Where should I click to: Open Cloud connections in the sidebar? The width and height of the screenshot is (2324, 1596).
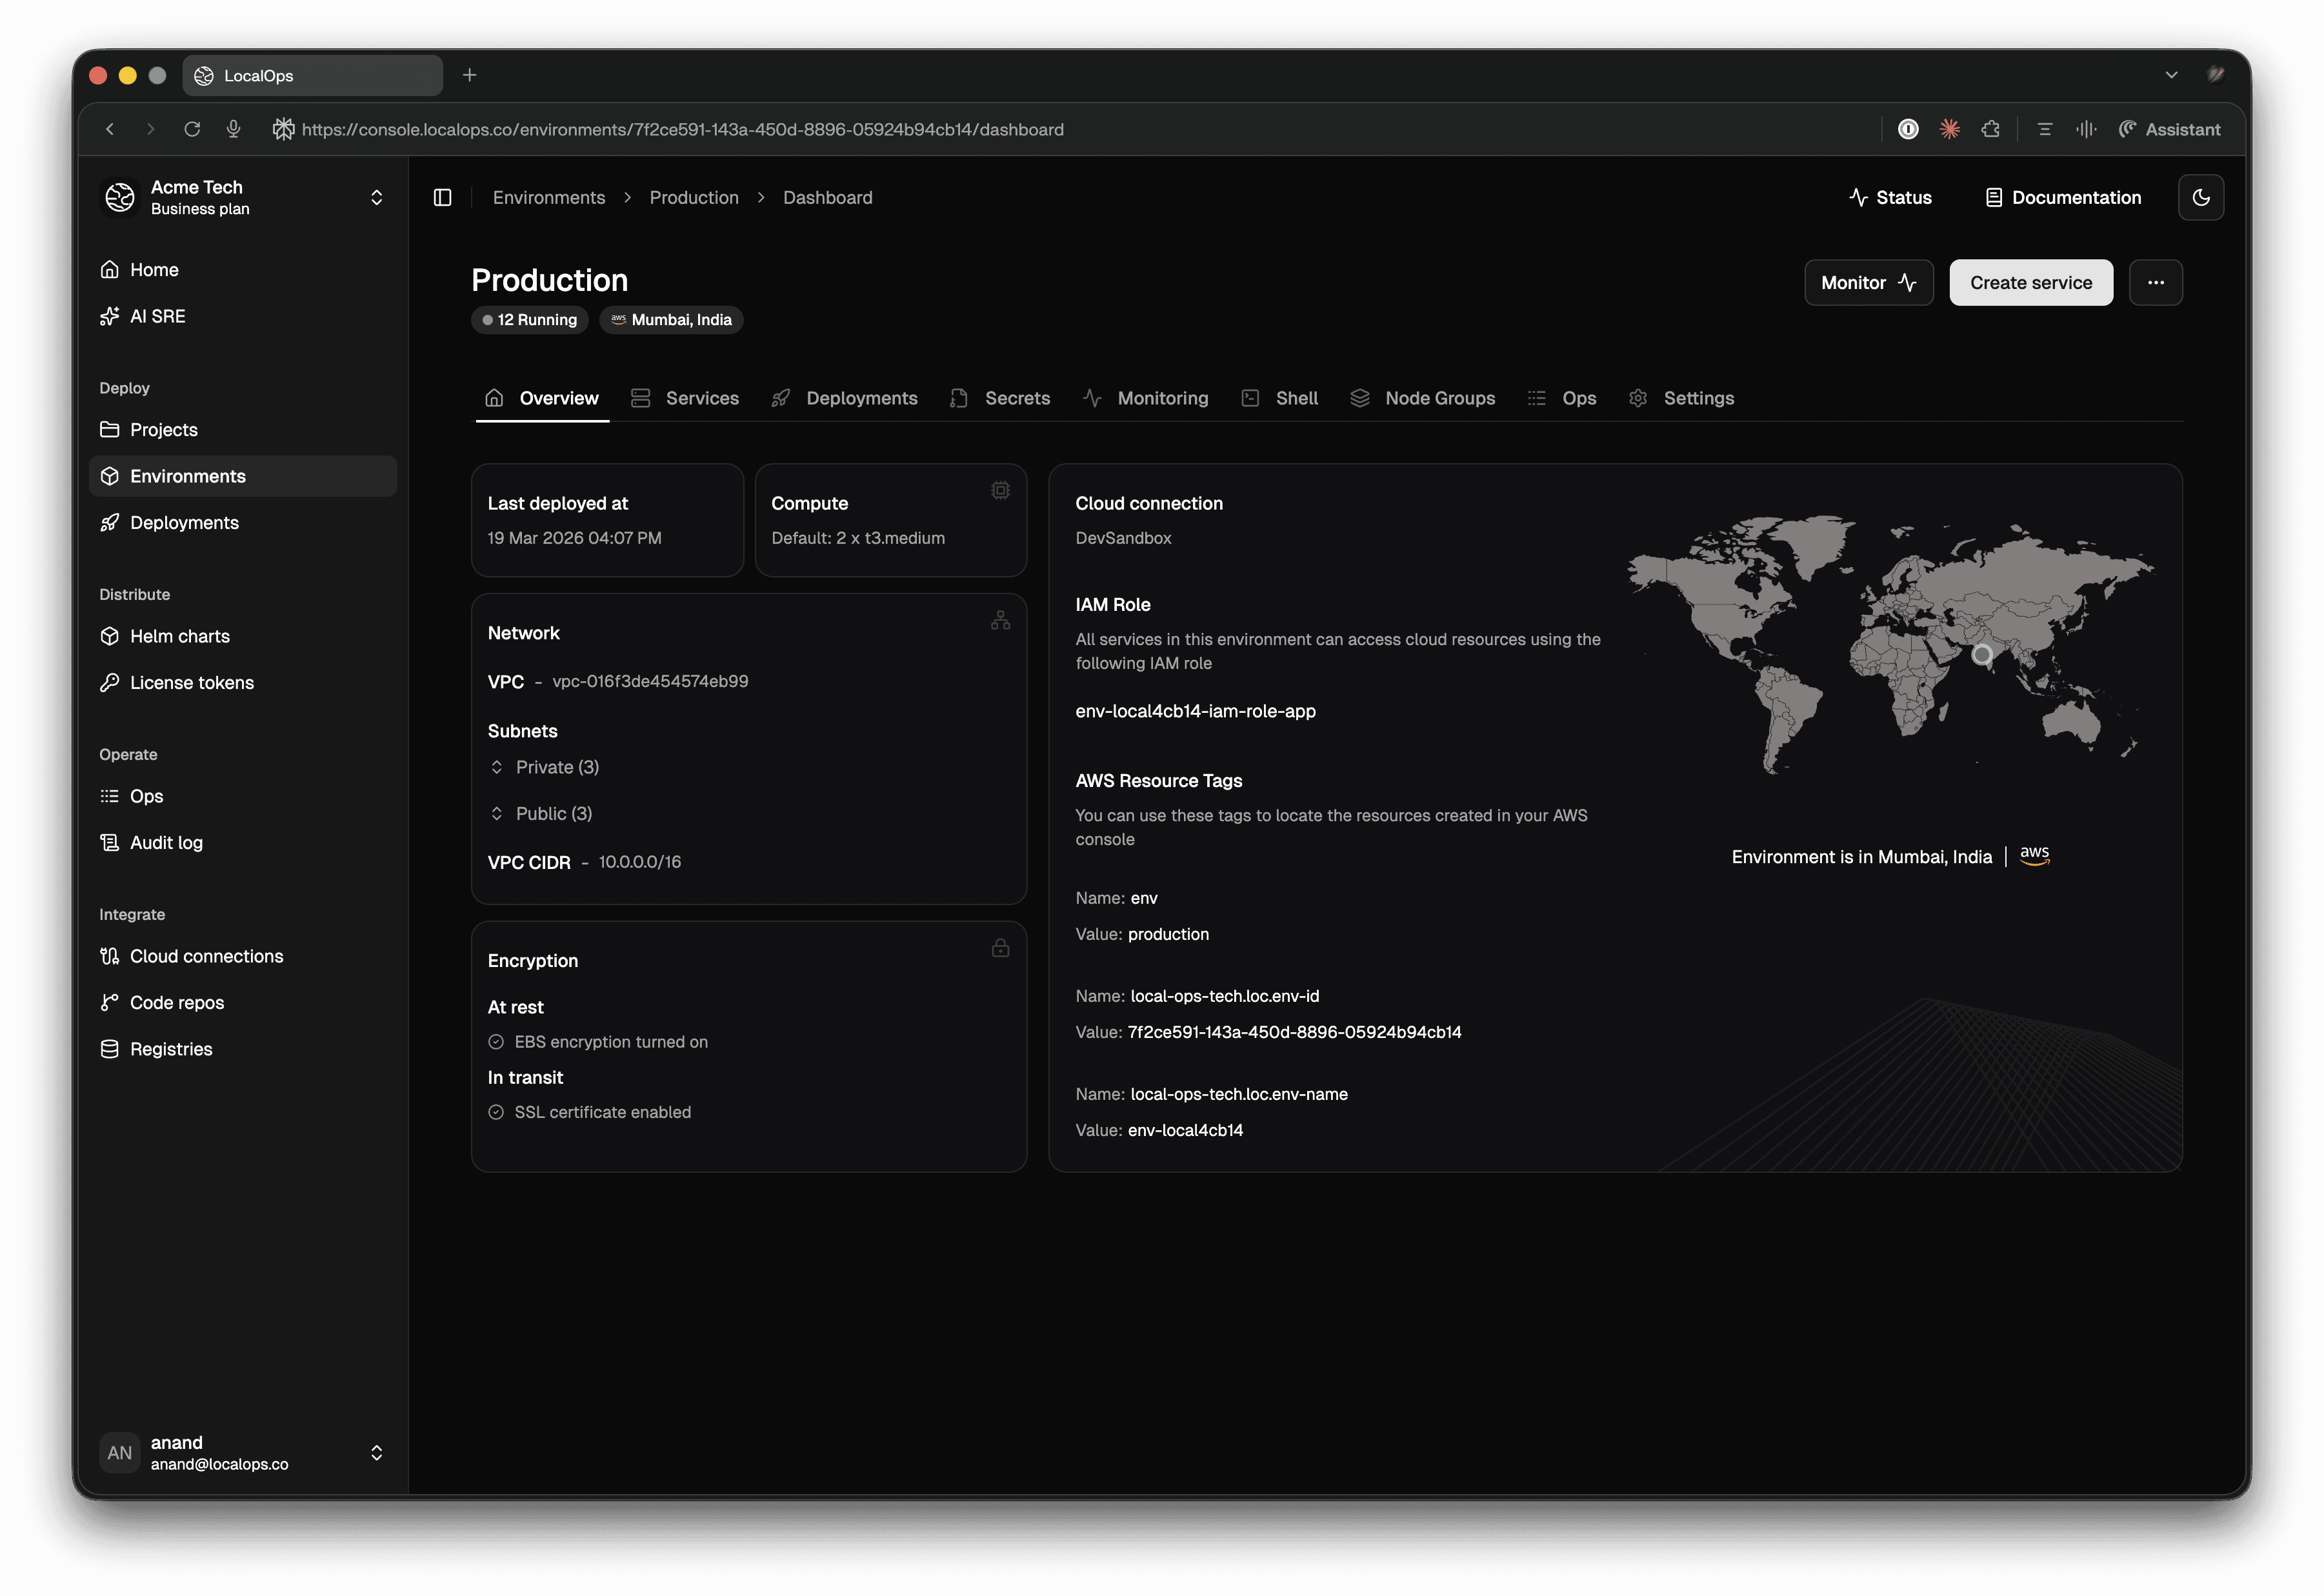(x=206, y=956)
